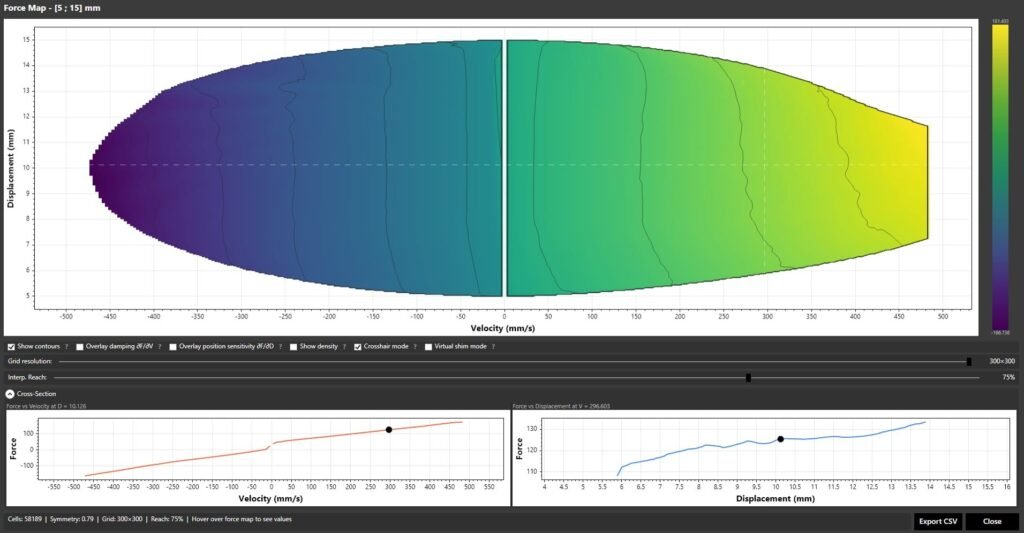Click the Interp. Reach label
Screen dimensions: 1024x533
pos(27,378)
